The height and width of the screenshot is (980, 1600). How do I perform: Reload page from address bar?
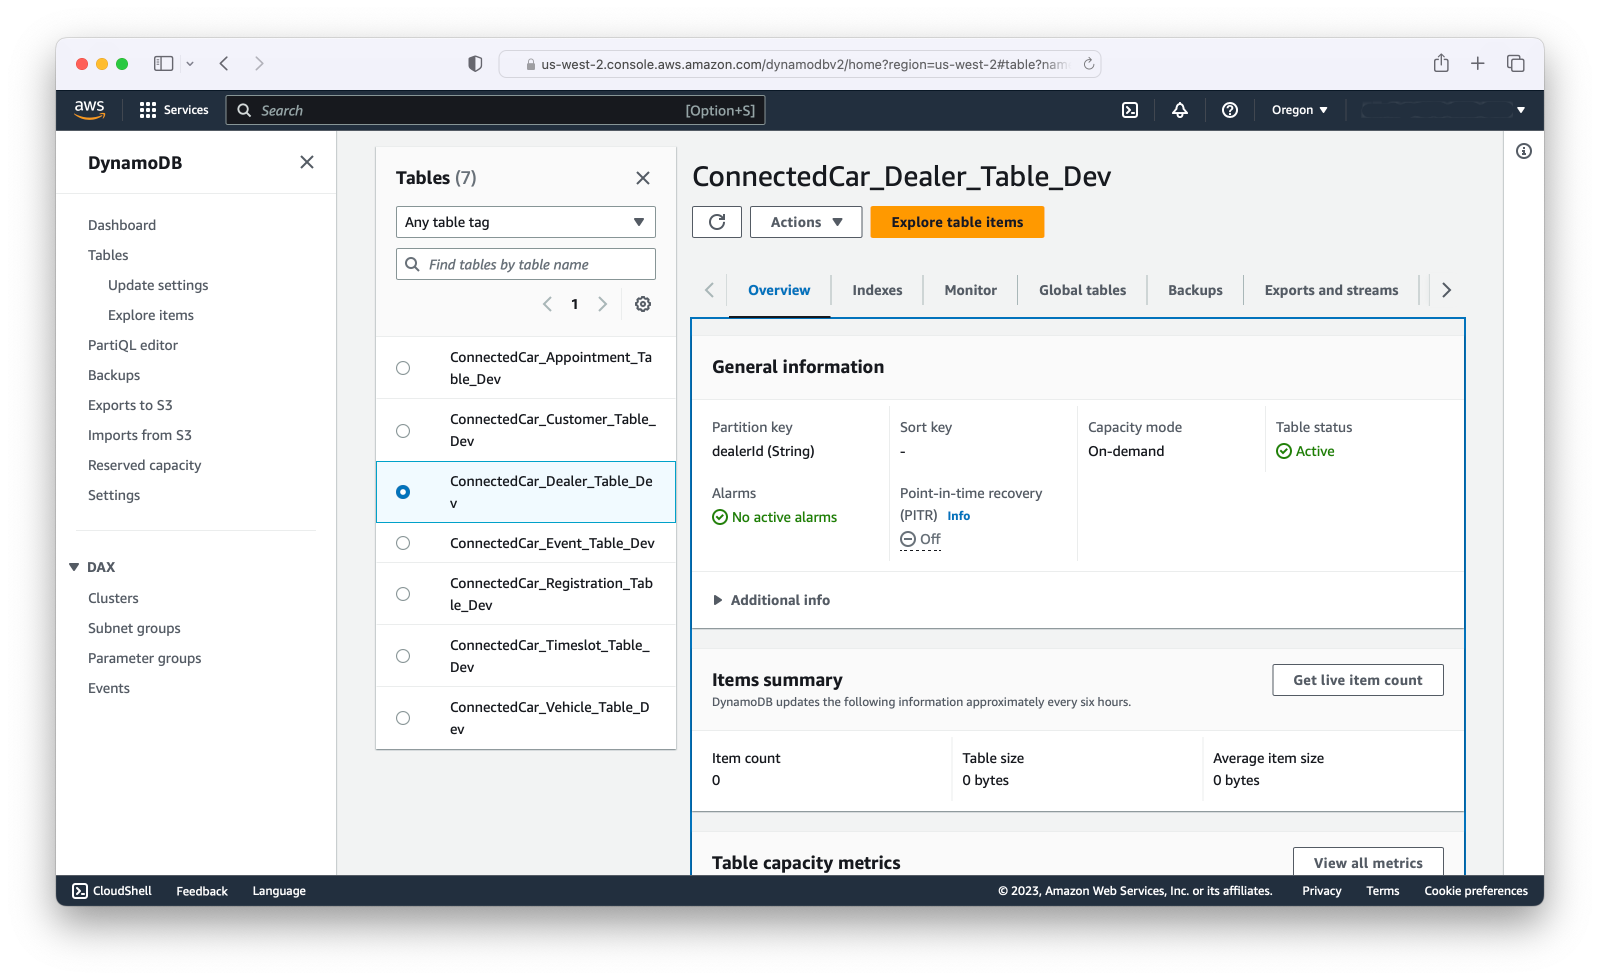click(1089, 64)
